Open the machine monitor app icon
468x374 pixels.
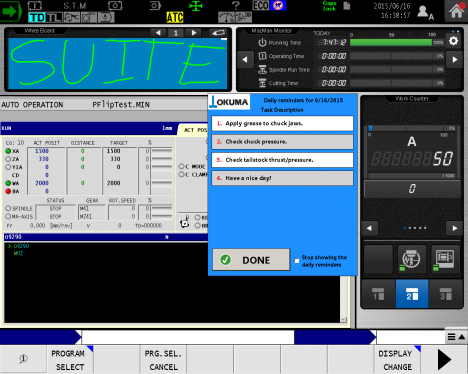pyautogui.click(x=445, y=259)
